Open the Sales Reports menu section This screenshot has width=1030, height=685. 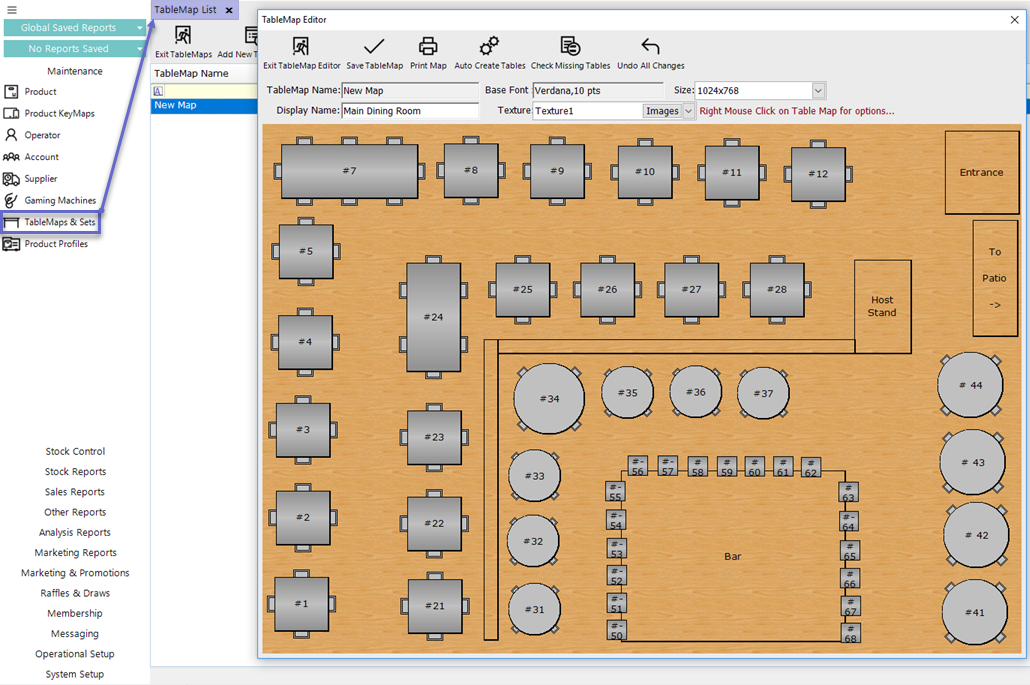[74, 492]
